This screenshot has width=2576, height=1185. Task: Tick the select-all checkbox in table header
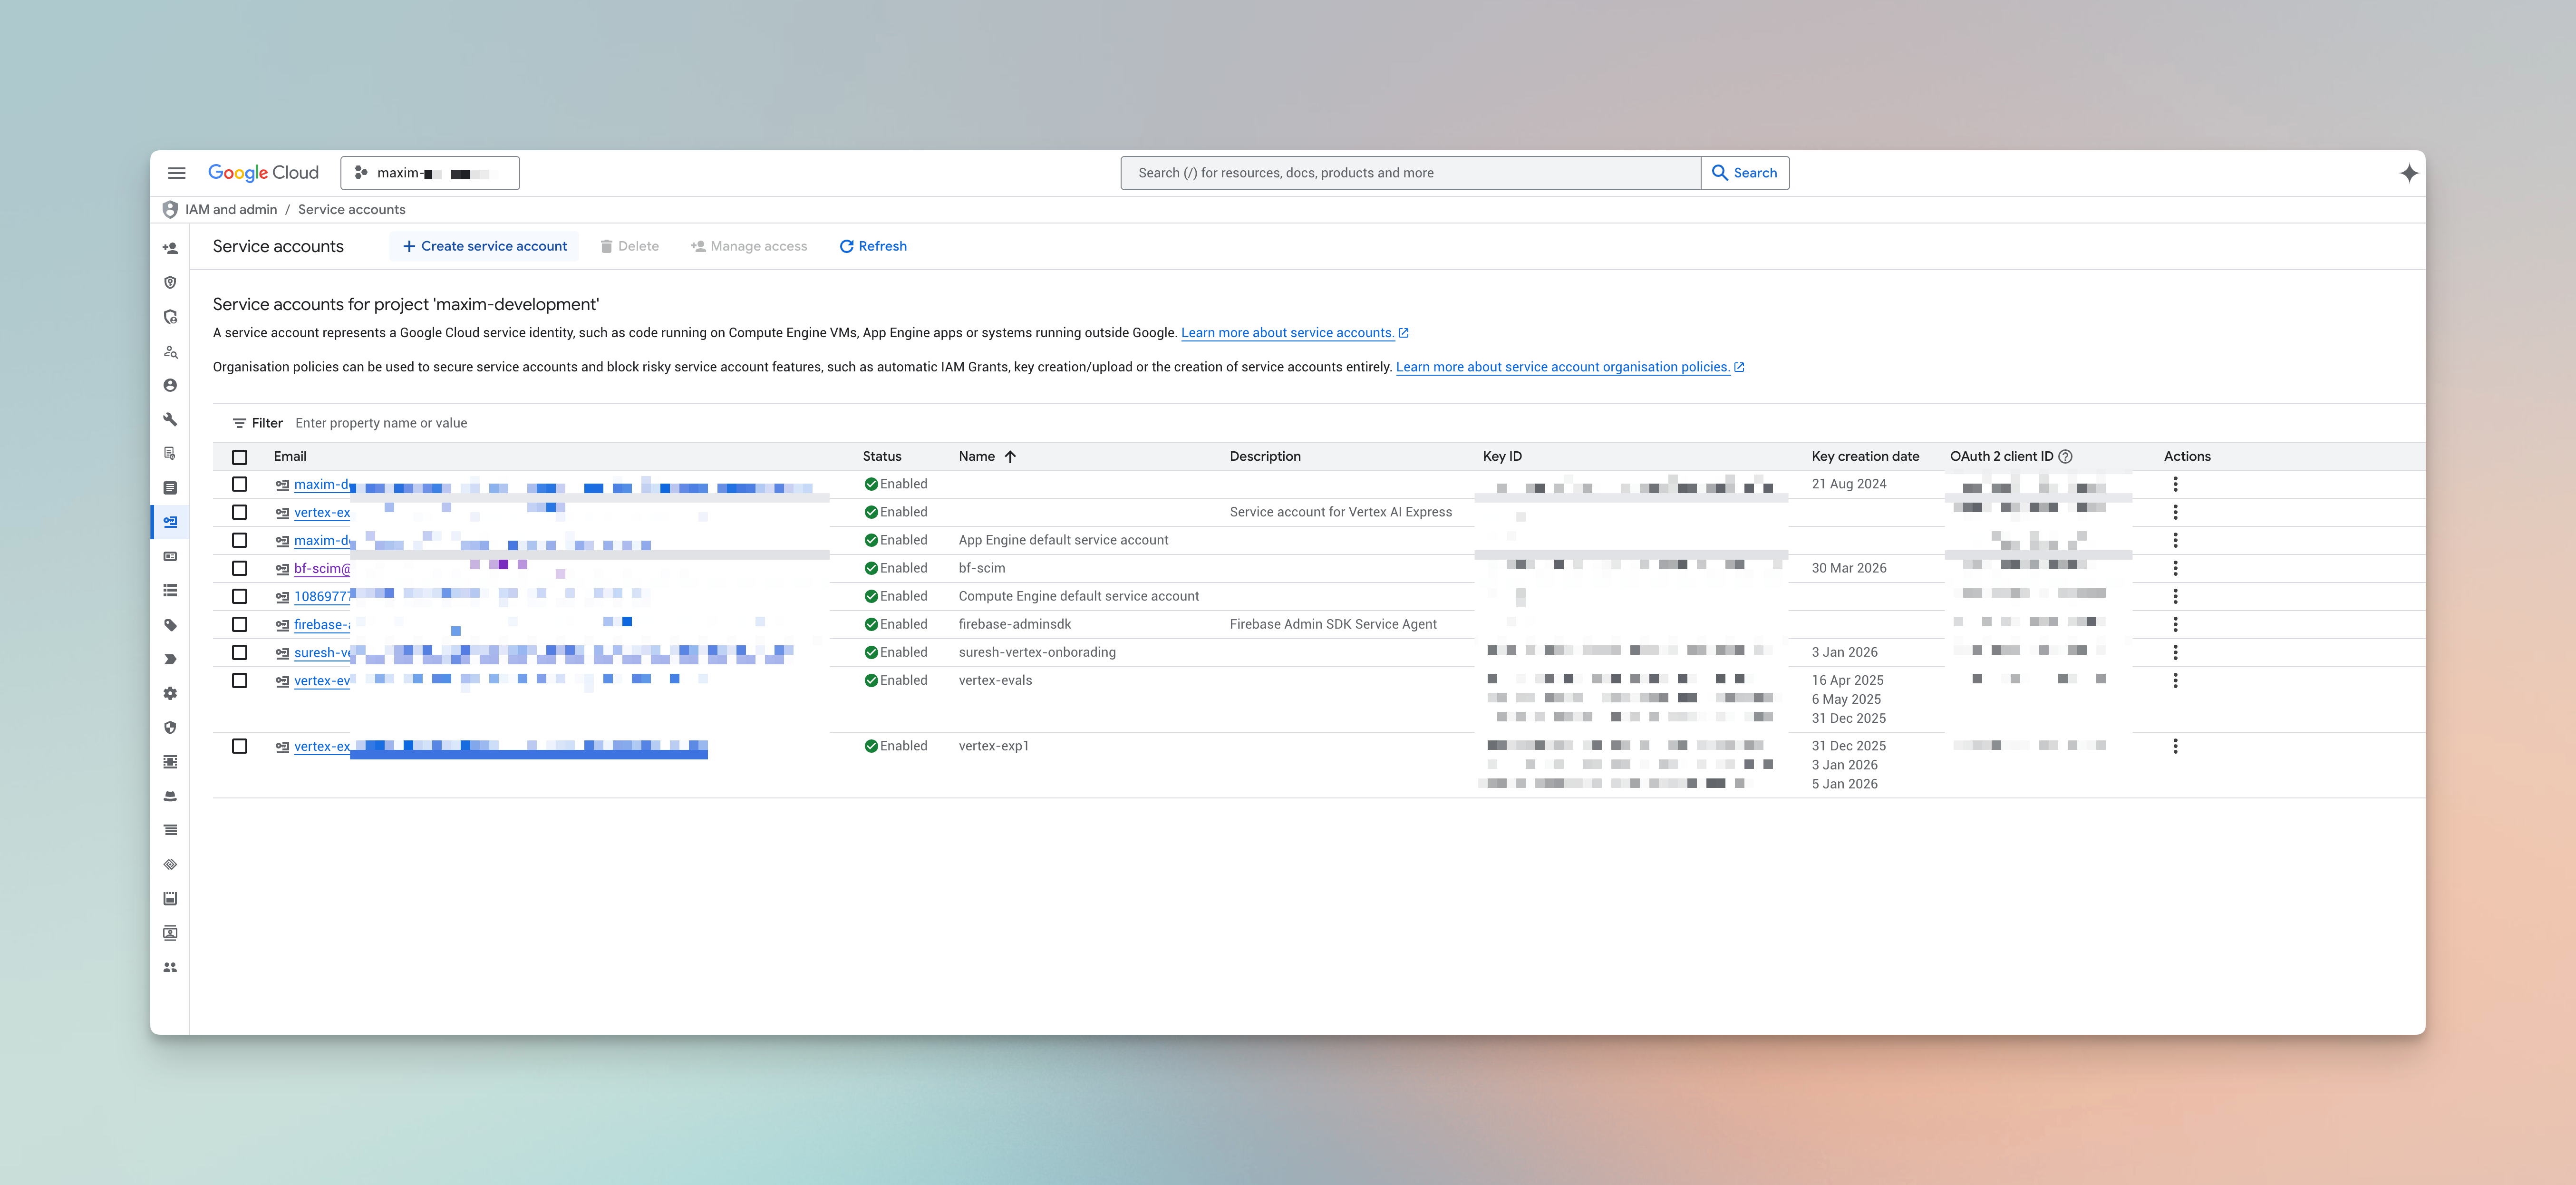click(x=240, y=457)
